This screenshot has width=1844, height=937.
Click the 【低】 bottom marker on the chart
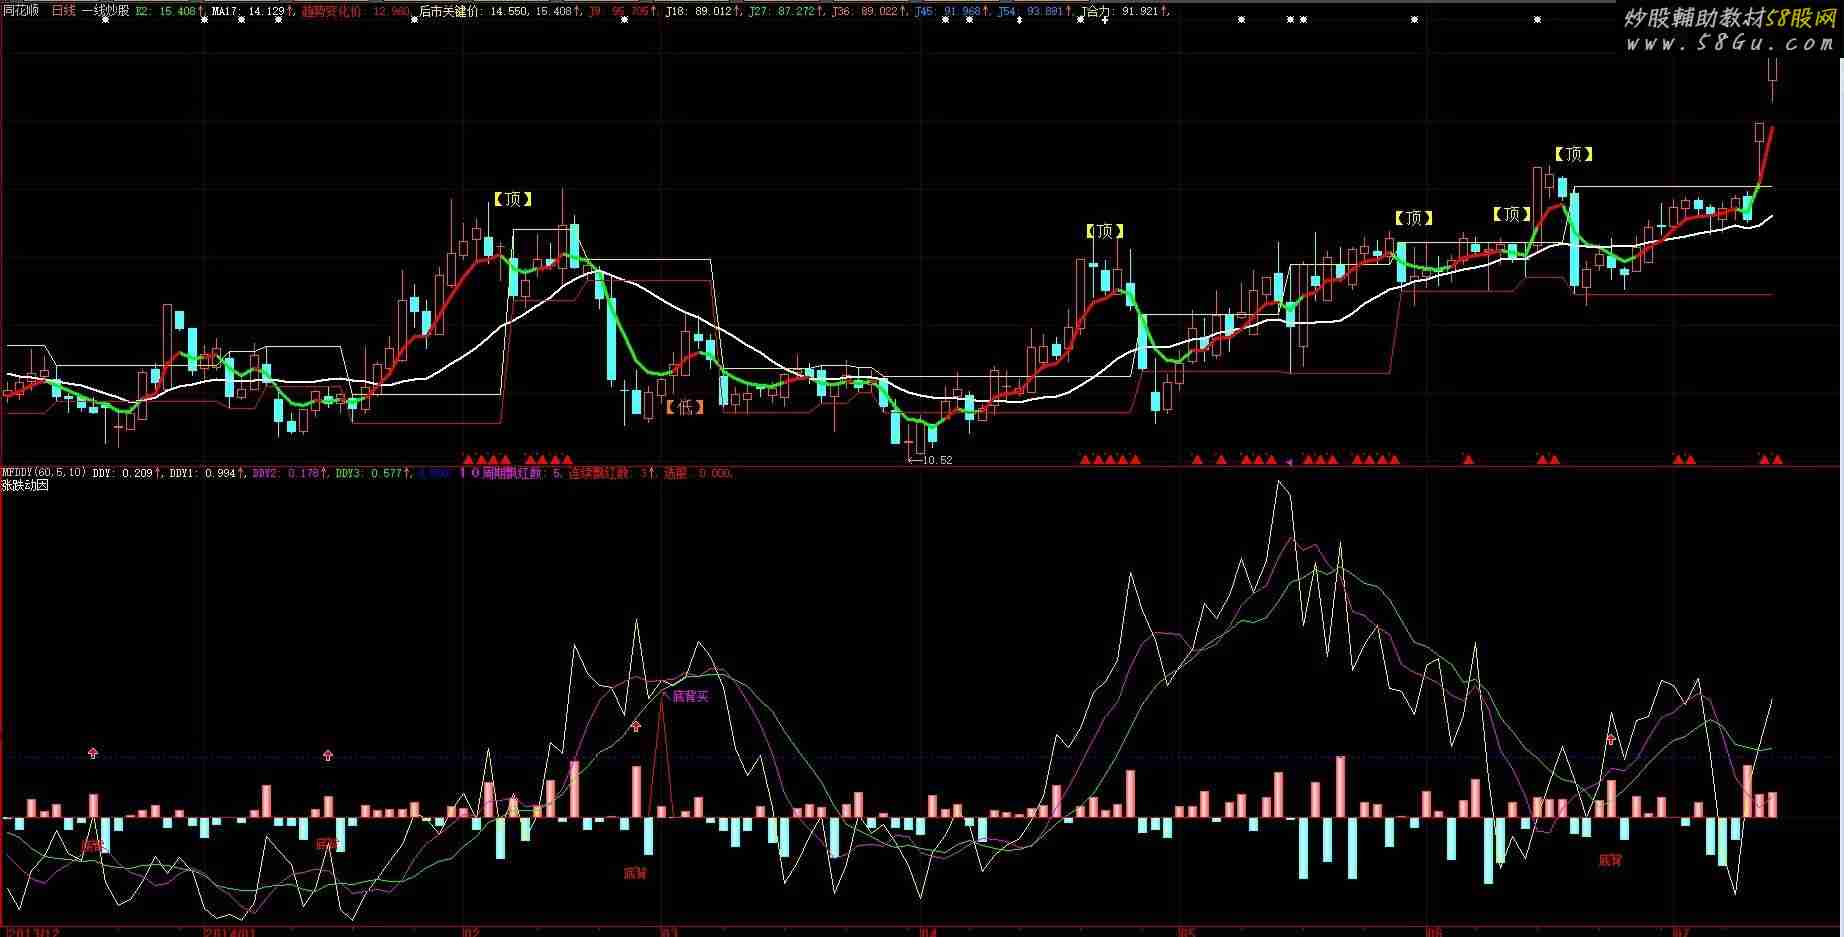[685, 407]
